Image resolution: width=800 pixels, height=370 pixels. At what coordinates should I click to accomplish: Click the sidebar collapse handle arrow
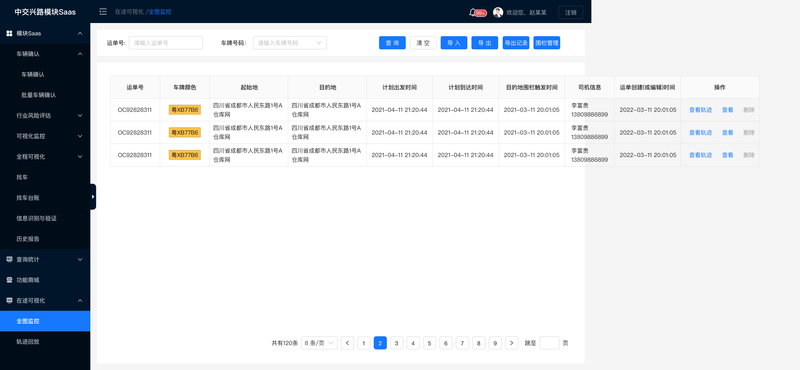pyautogui.click(x=93, y=196)
